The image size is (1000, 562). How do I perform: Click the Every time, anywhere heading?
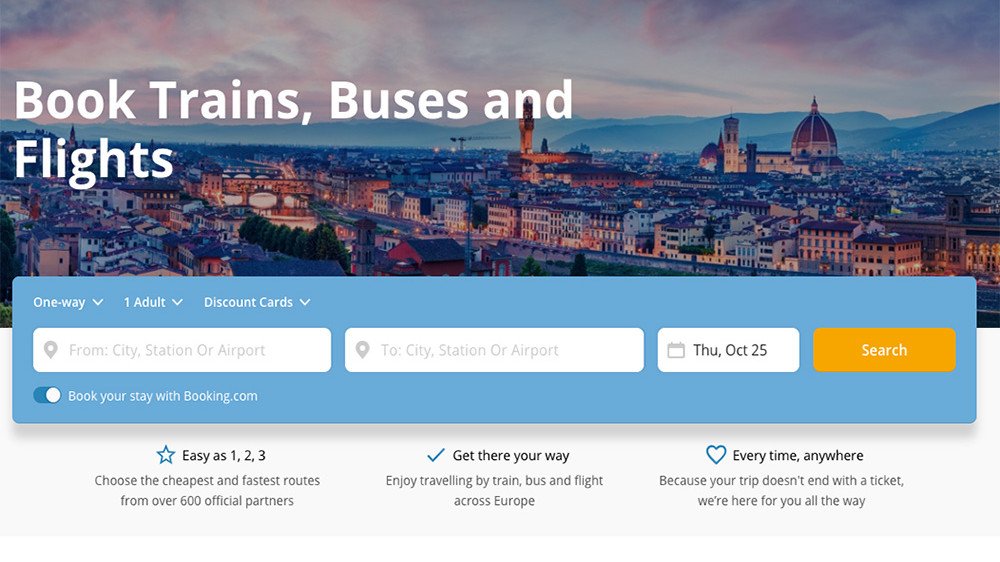(797, 456)
